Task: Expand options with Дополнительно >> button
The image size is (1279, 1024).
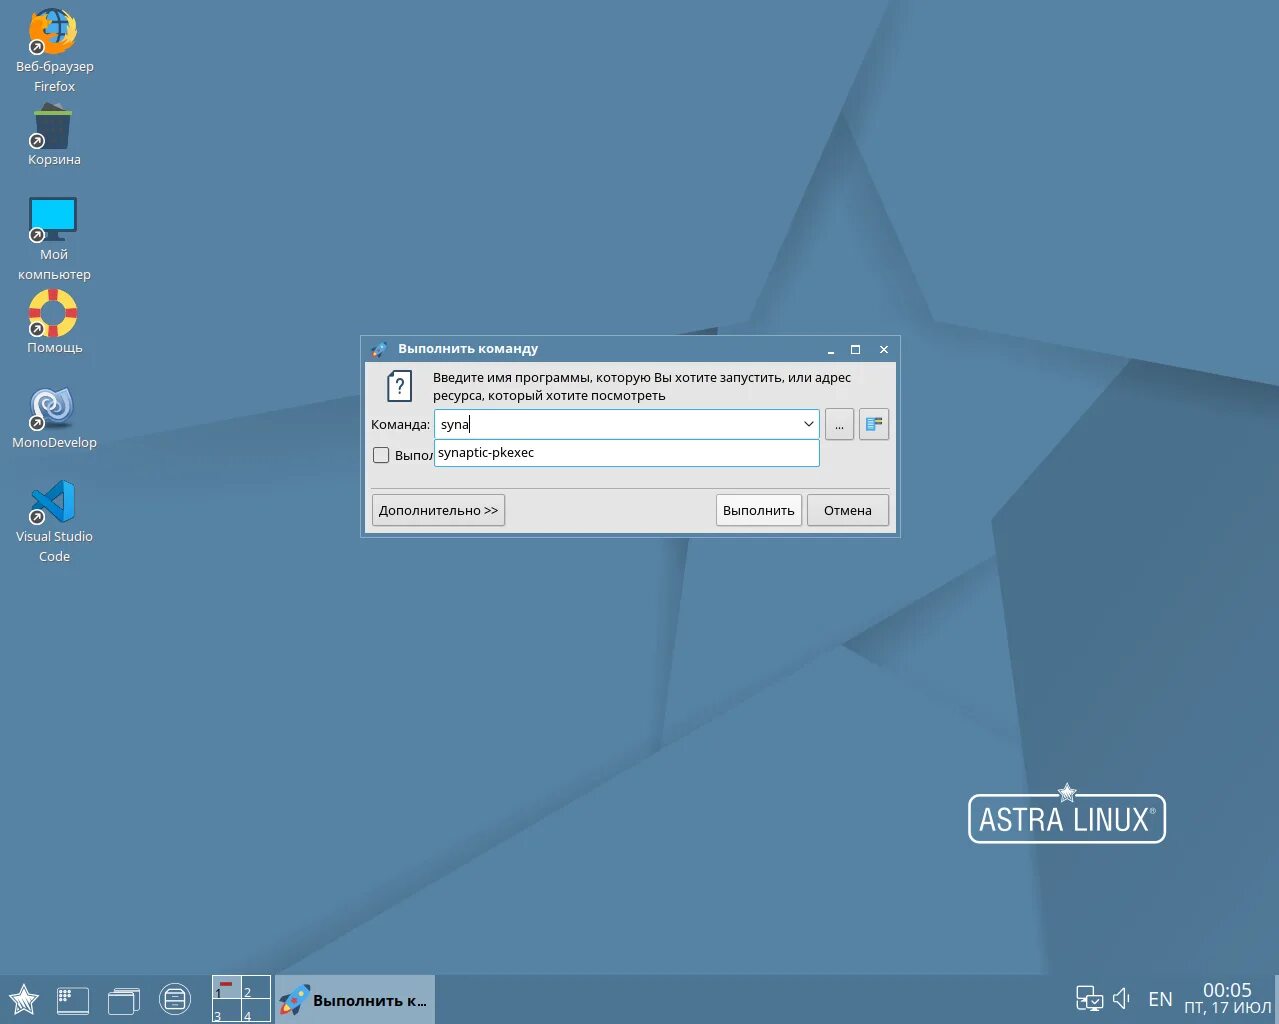Action: (x=438, y=510)
